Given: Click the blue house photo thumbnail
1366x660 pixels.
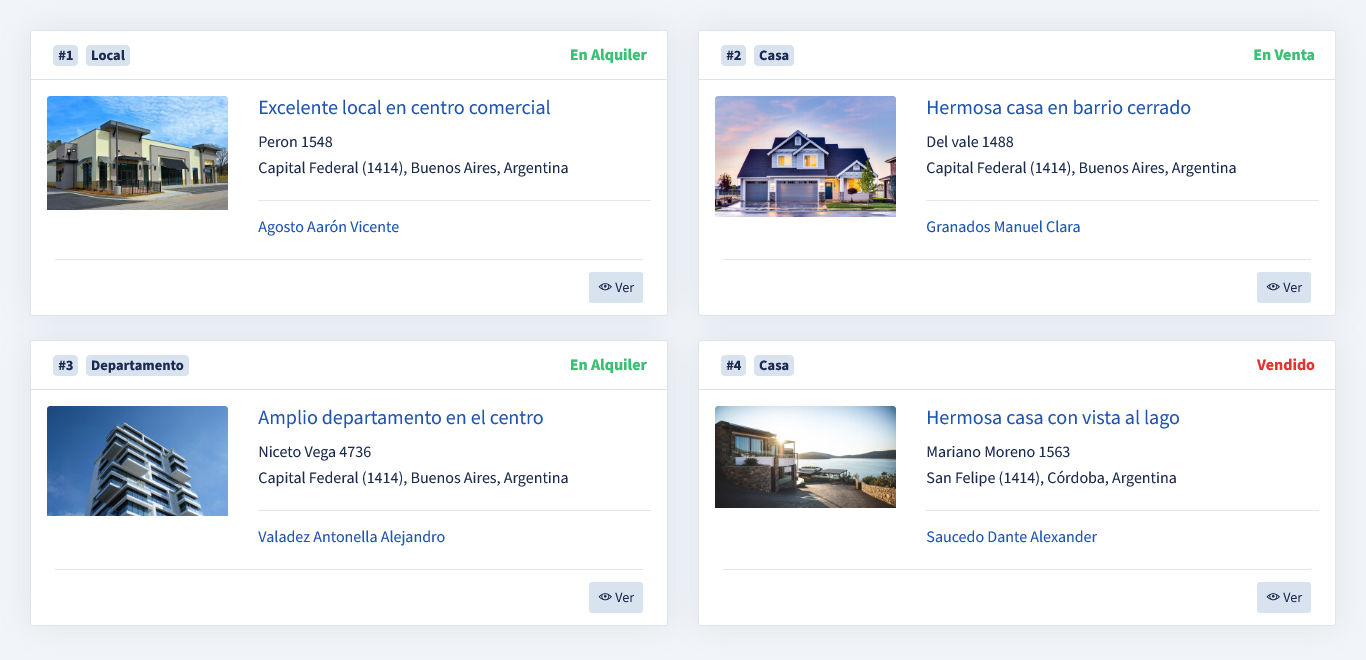Looking at the screenshot, I should (805, 156).
